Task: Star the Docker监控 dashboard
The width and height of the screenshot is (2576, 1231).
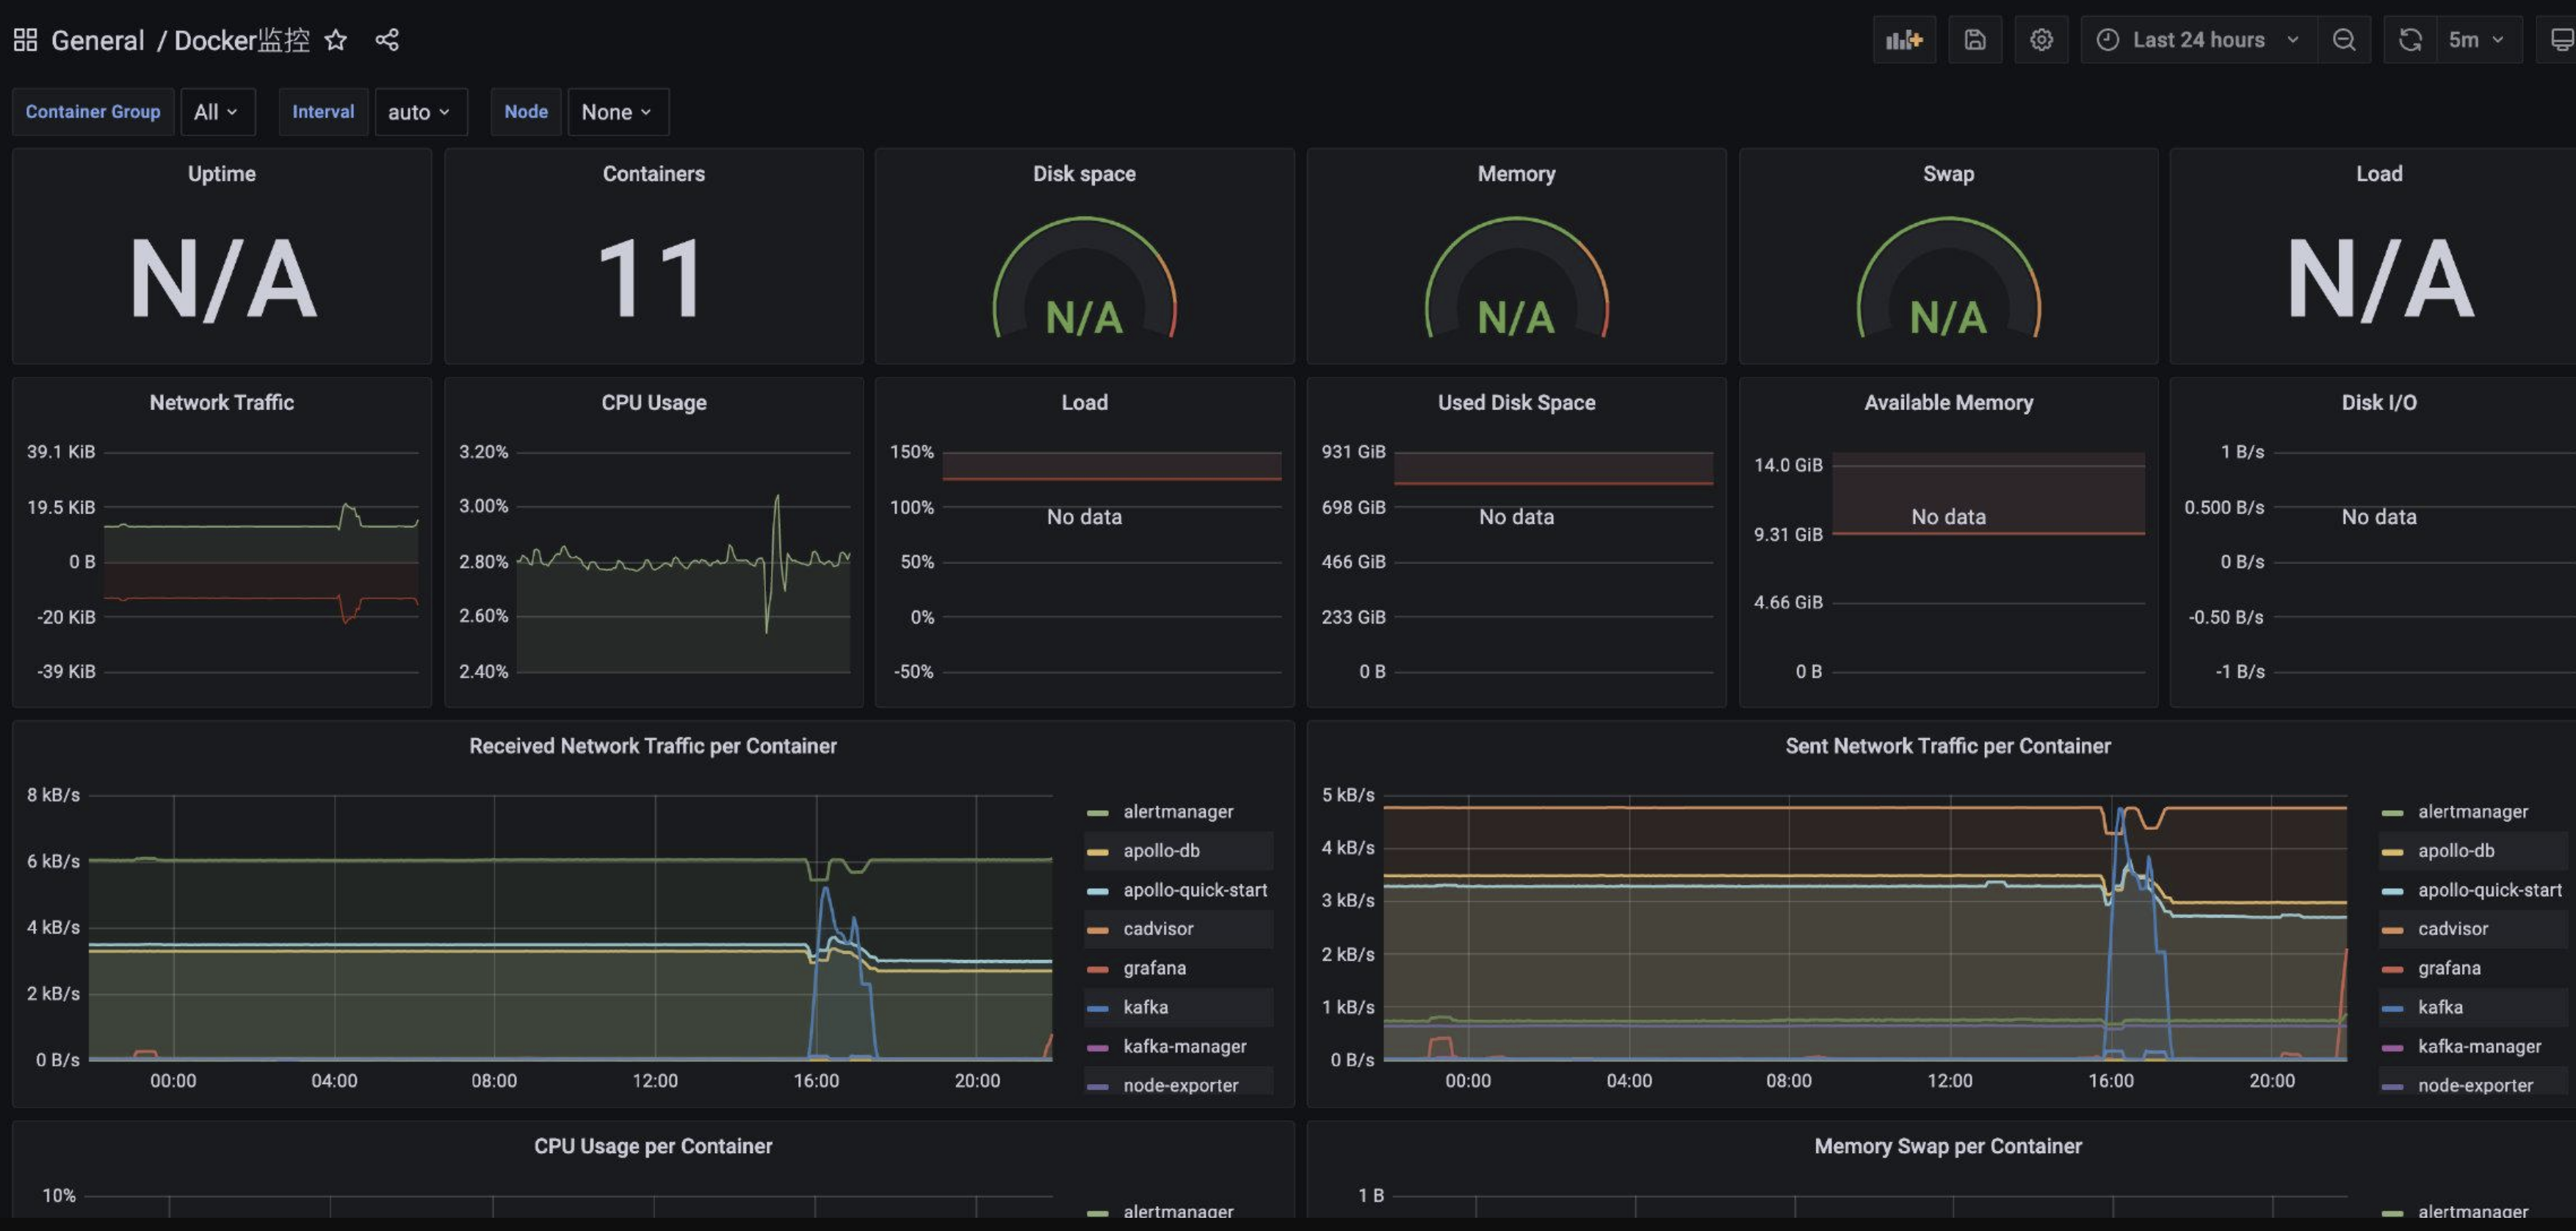Action: (x=336, y=40)
